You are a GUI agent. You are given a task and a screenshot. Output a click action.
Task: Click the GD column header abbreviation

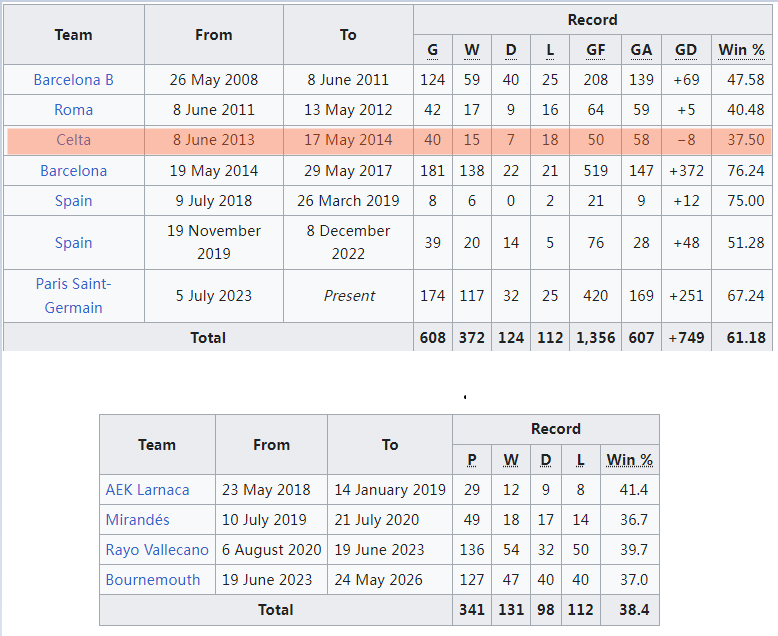(686, 50)
